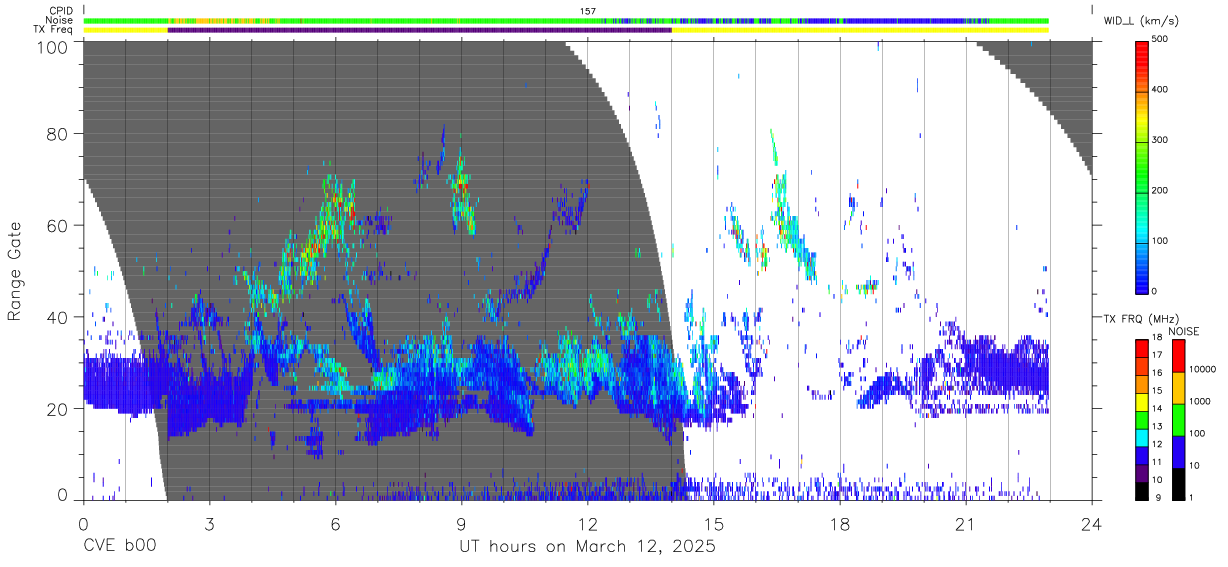Click the Noise status strip above the plot
The image size is (1228, 567).
pyautogui.click(x=566, y=20)
